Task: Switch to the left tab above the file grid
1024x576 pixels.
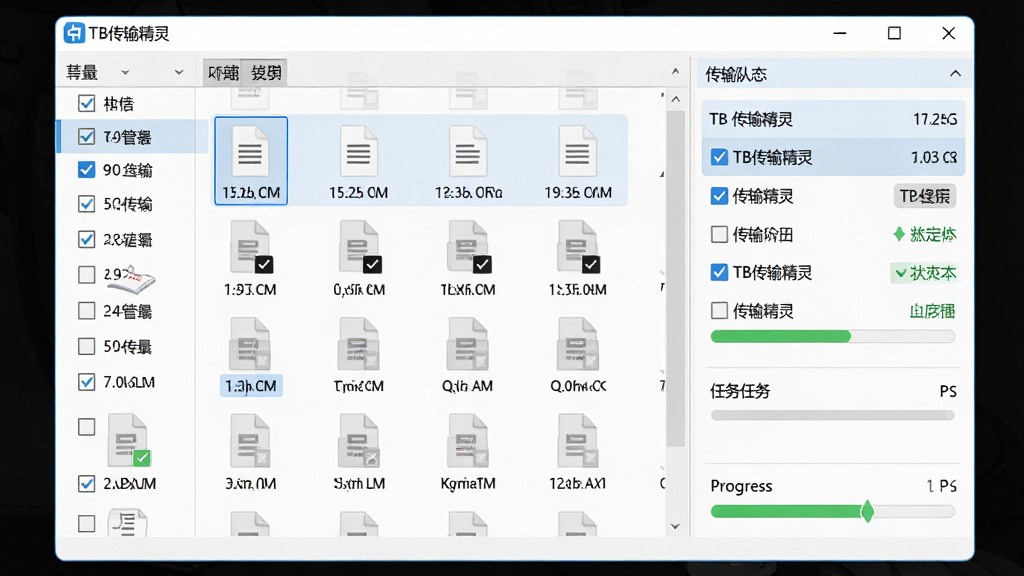Action: point(223,72)
